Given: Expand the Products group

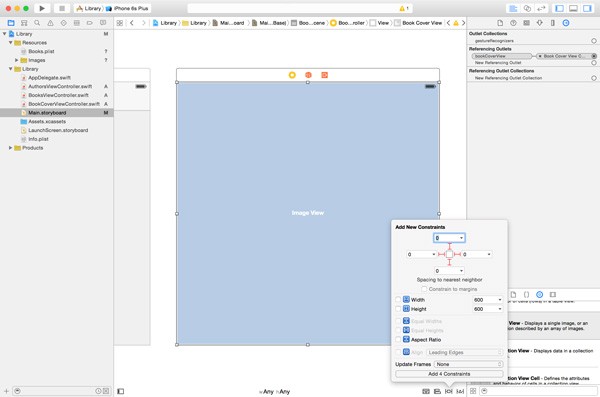Looking at the screenshot, I should click(x=10, y=148).
